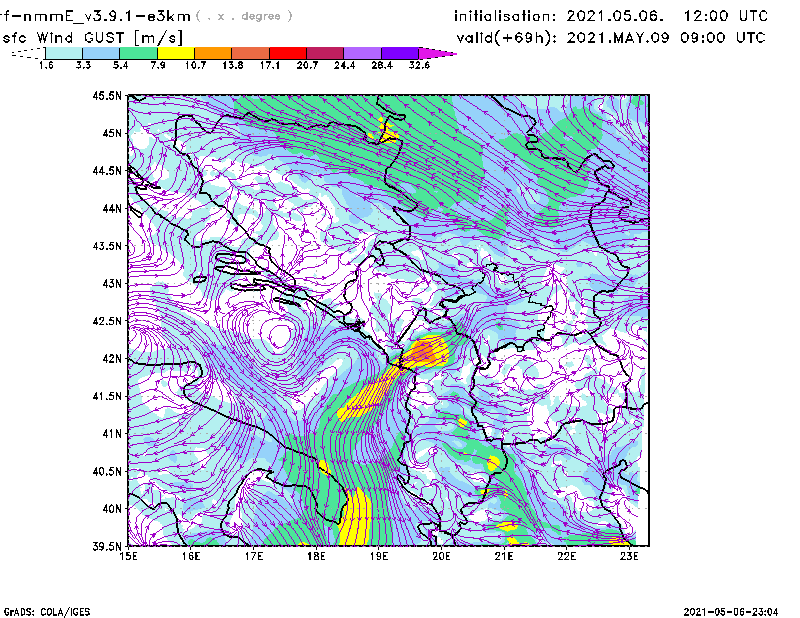Click the red 17.1–20.7 legend swatch

tap(288, 53)
